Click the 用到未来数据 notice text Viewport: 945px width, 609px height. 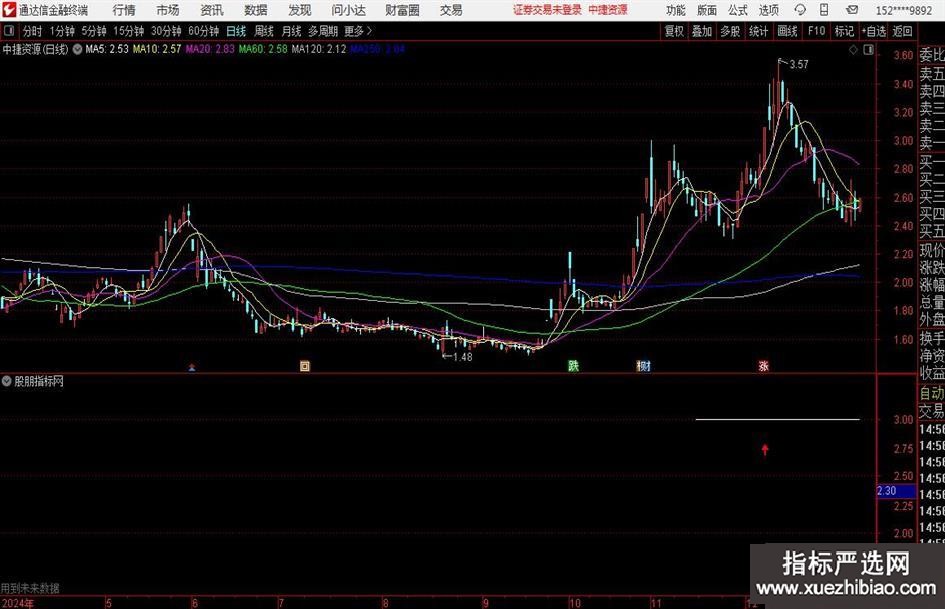pos(30,588)
